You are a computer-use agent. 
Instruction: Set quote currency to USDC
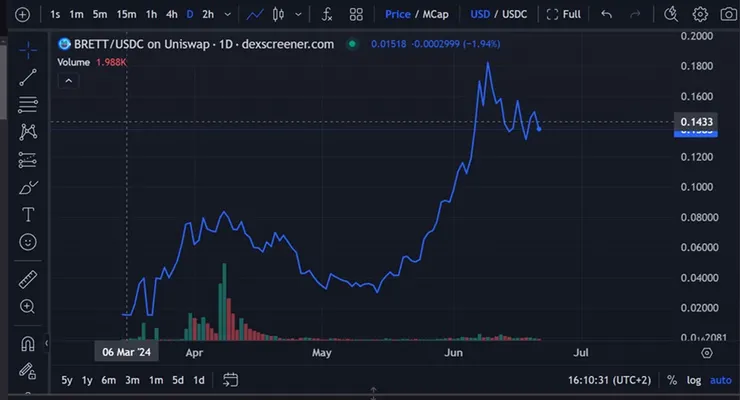coord(514,15)
